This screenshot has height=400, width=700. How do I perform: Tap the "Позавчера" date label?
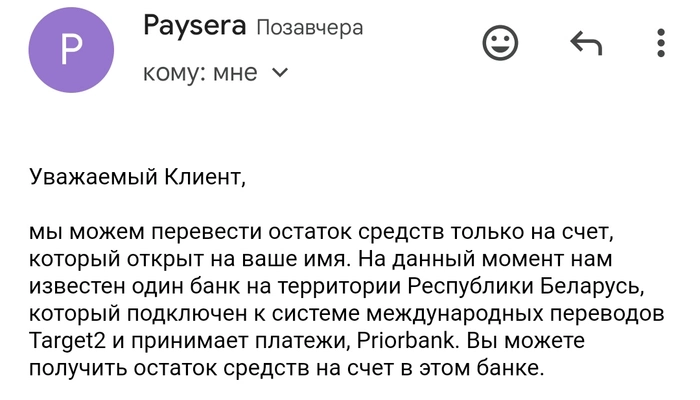[x=310, y=28]
